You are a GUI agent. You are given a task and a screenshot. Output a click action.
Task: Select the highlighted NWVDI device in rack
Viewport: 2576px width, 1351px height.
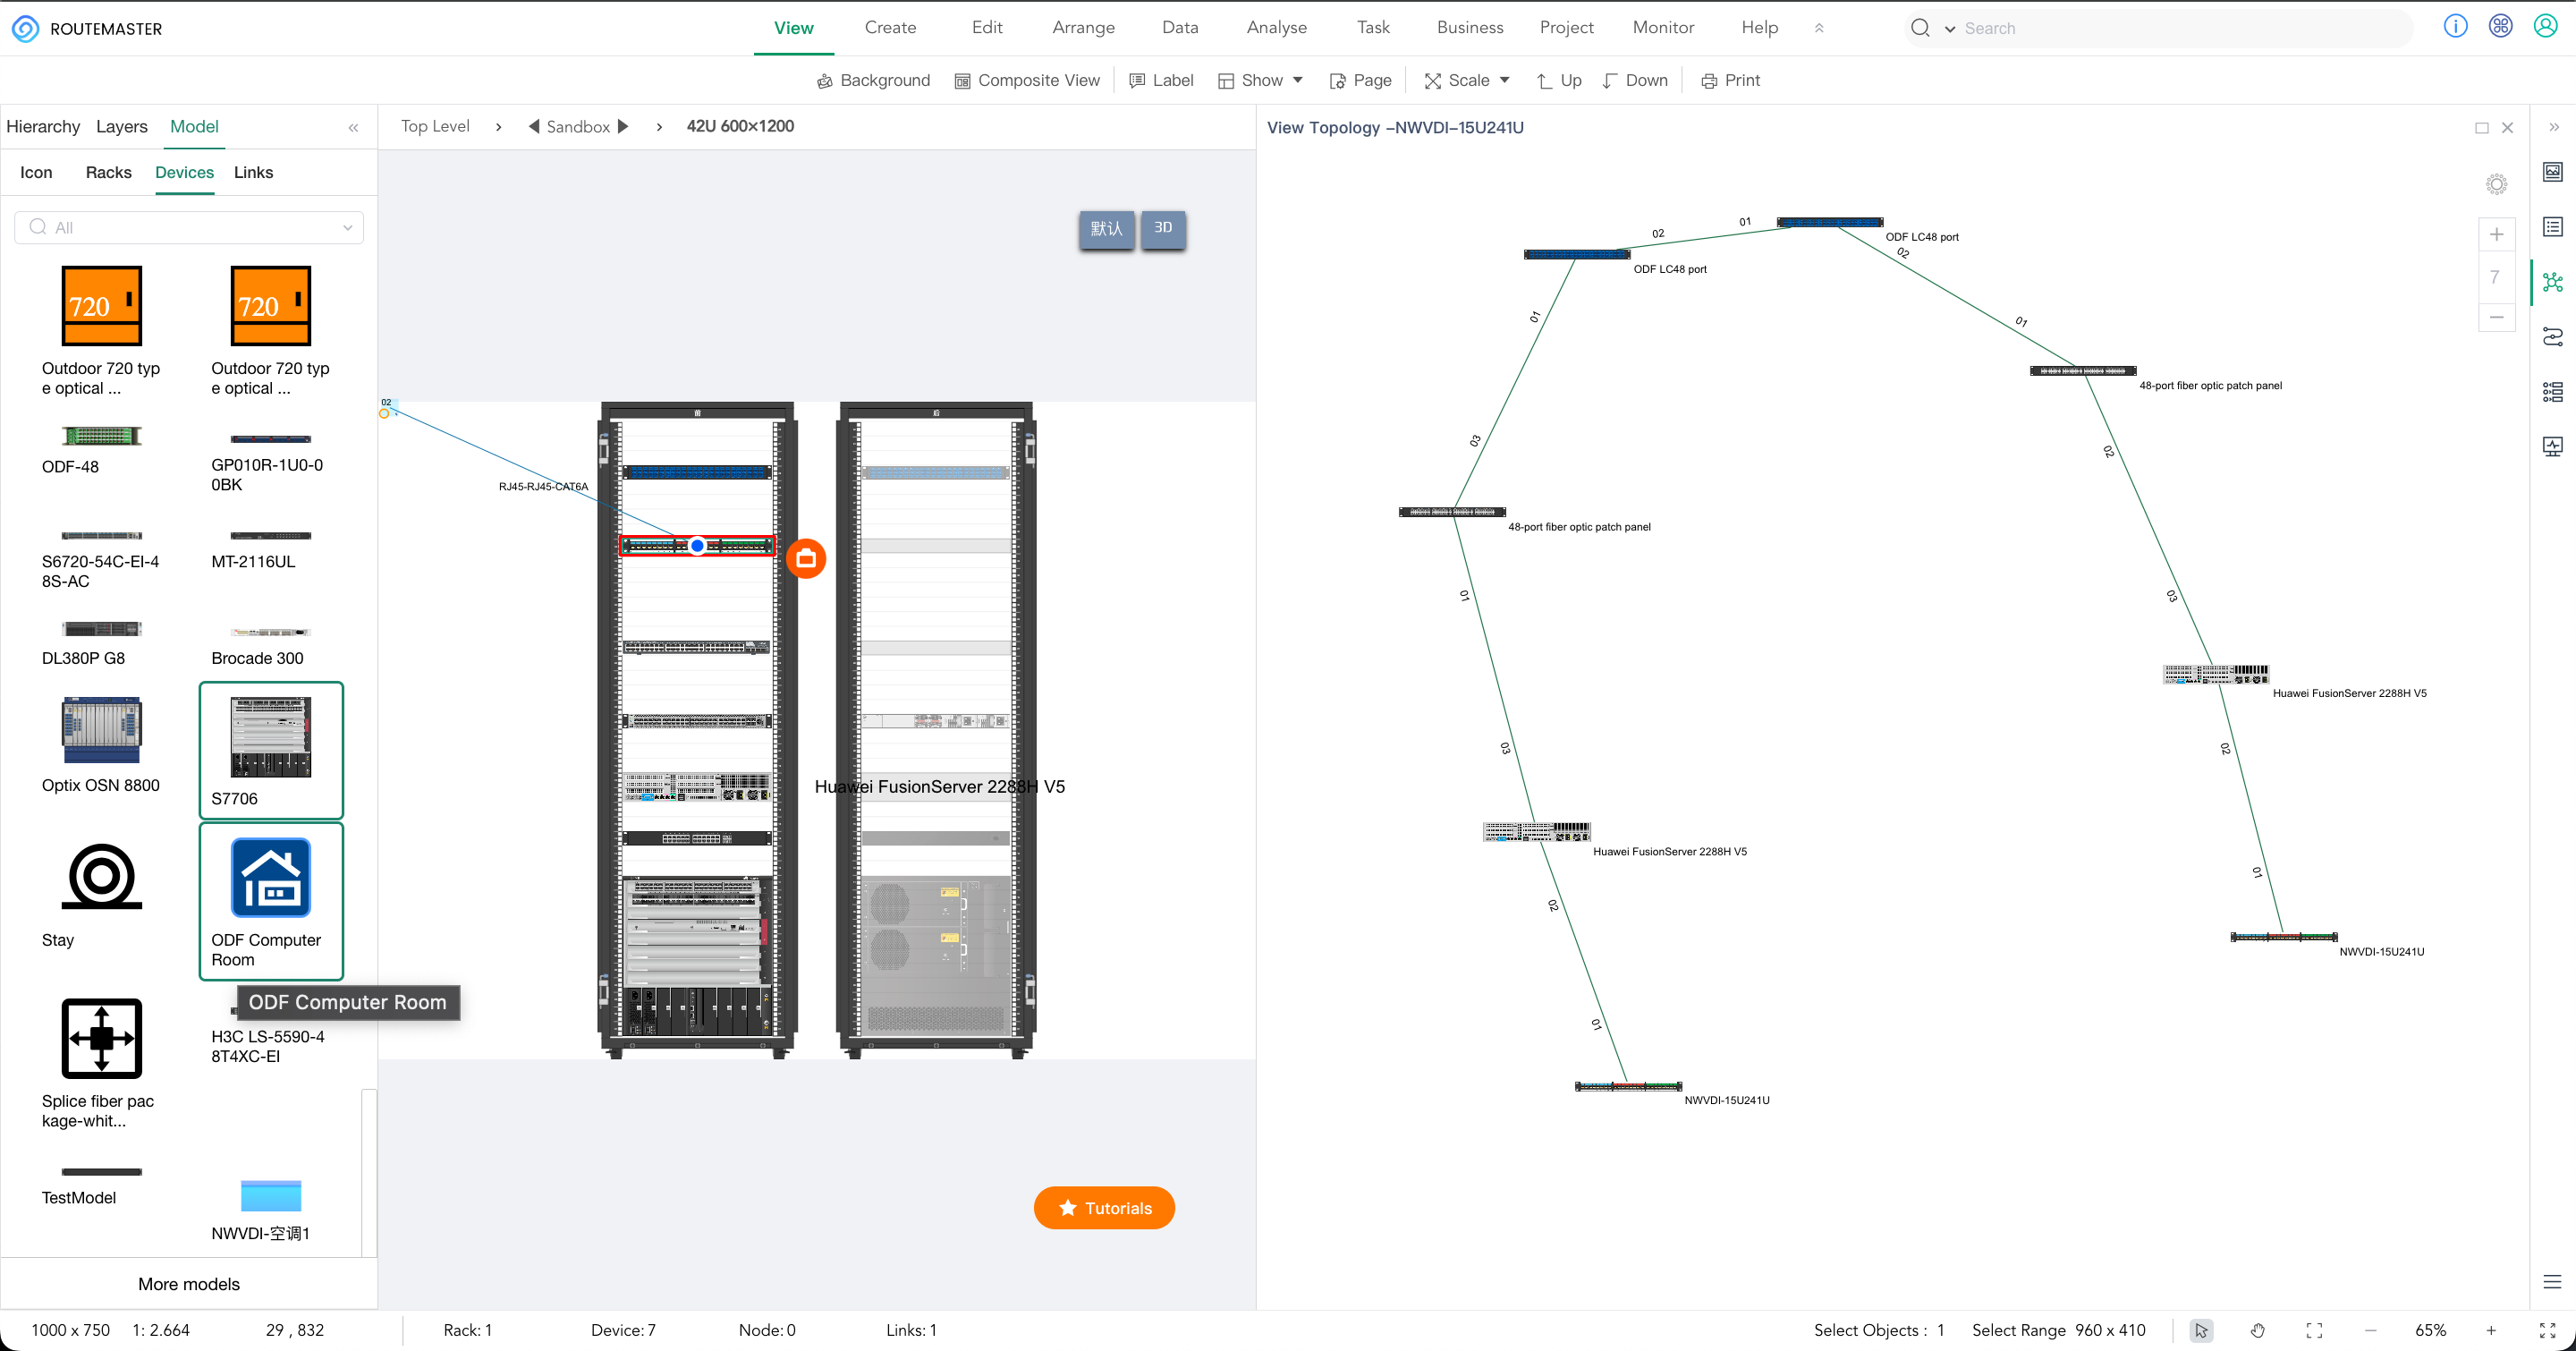click(x=697, y=545)
